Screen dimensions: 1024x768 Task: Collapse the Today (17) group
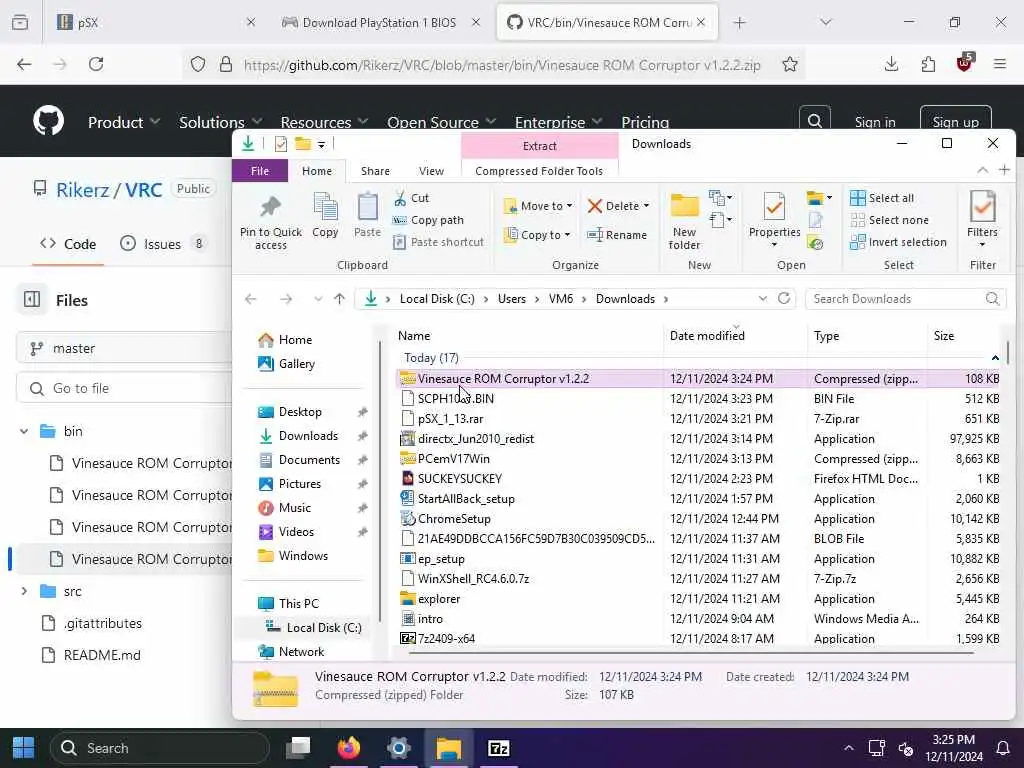[995, 358]
